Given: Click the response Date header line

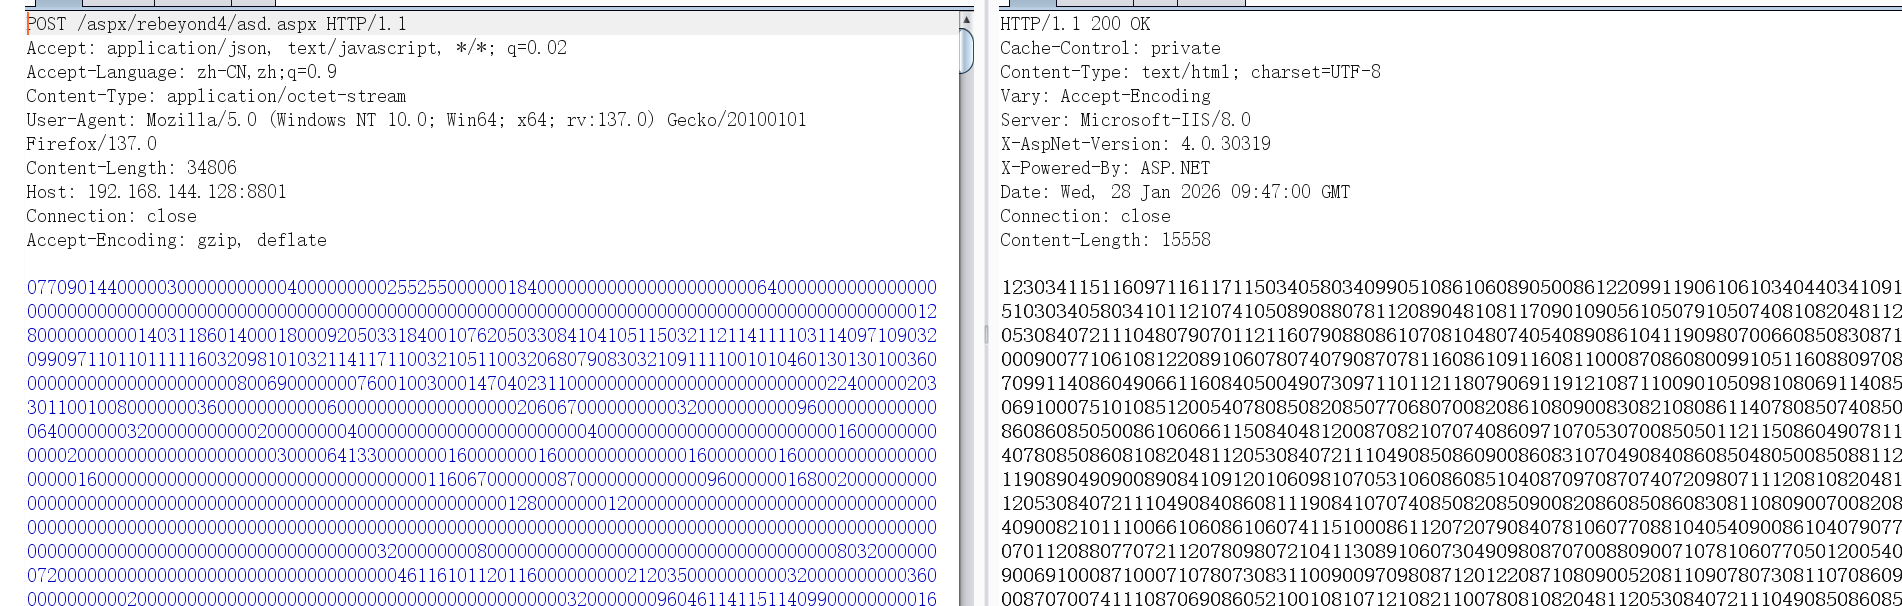Looking at the screenshot, I should coord(1175,192).
